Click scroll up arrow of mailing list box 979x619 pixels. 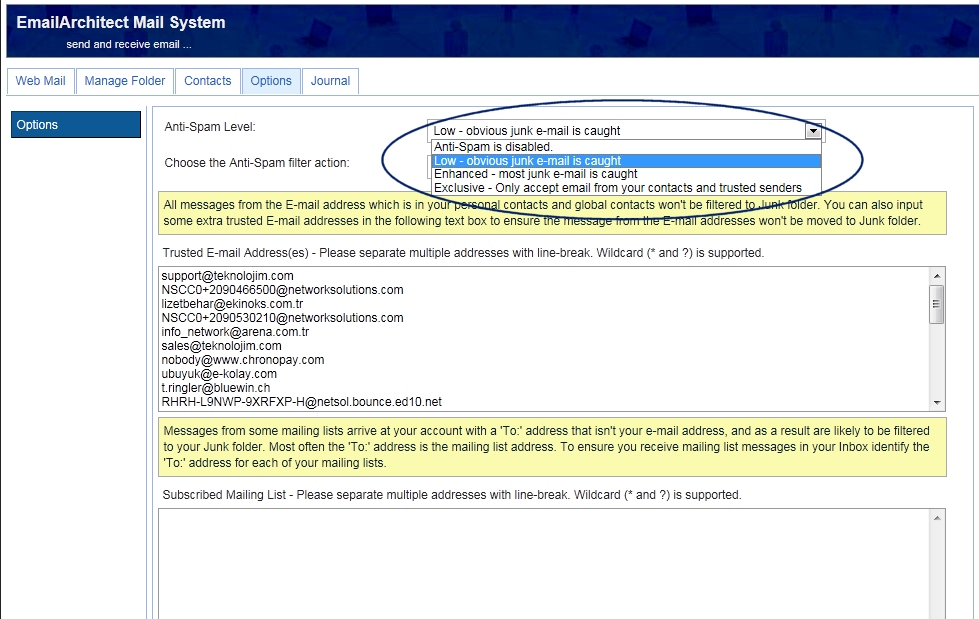(937, 518)
